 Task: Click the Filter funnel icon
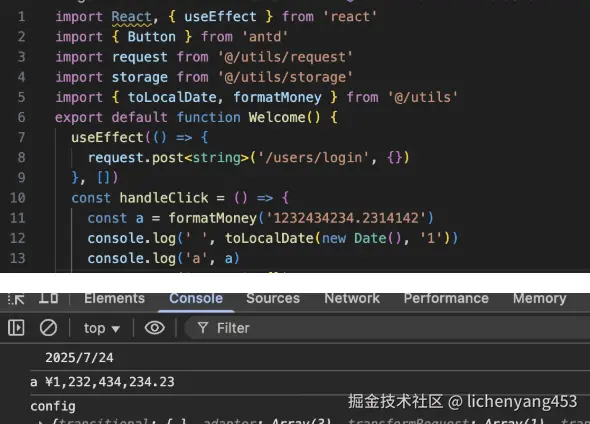point(203,328)
